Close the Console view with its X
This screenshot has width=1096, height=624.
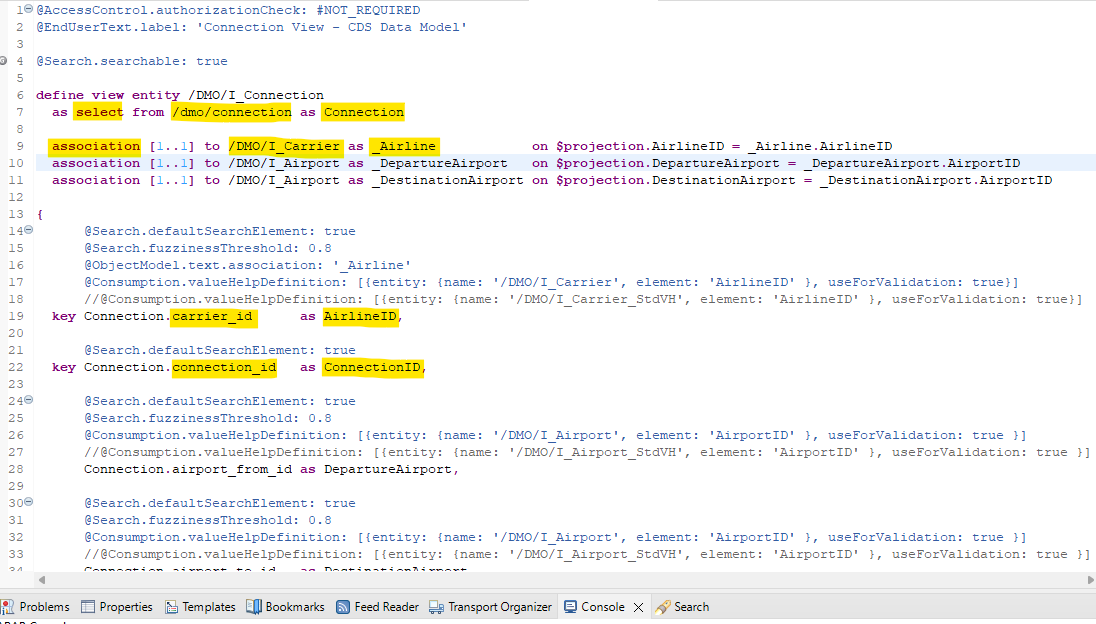tap(638, 607)
